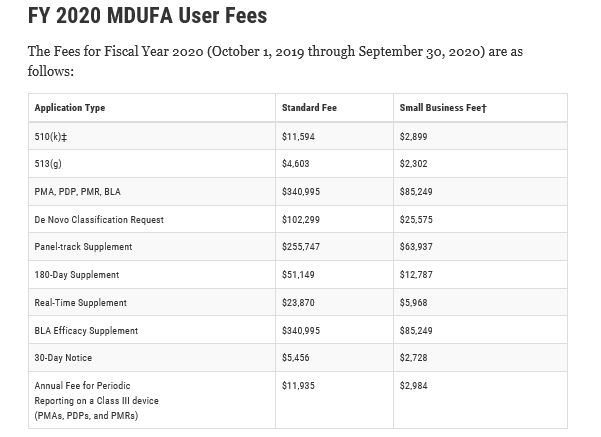Click the $2,302 small business fee

point(413,164)
